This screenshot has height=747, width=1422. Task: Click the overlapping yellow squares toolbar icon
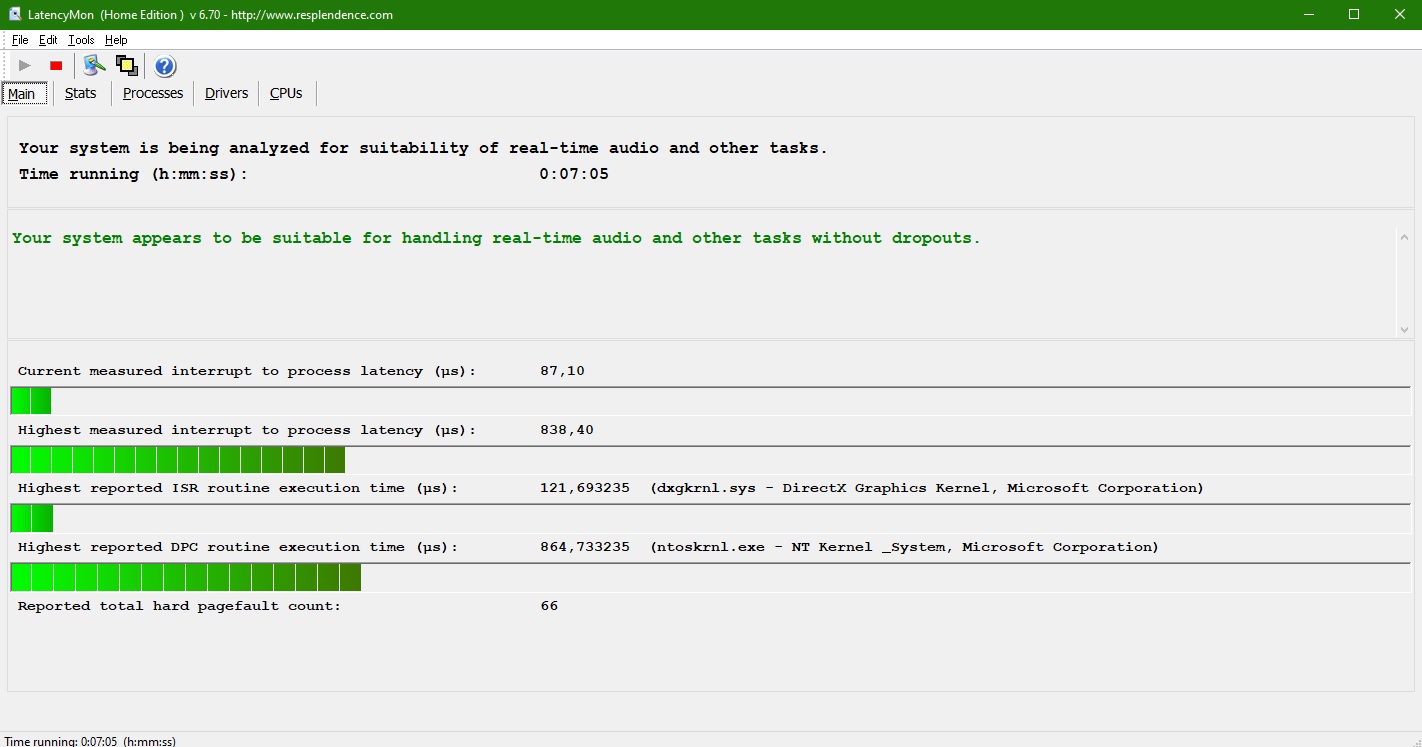[126, 66]
